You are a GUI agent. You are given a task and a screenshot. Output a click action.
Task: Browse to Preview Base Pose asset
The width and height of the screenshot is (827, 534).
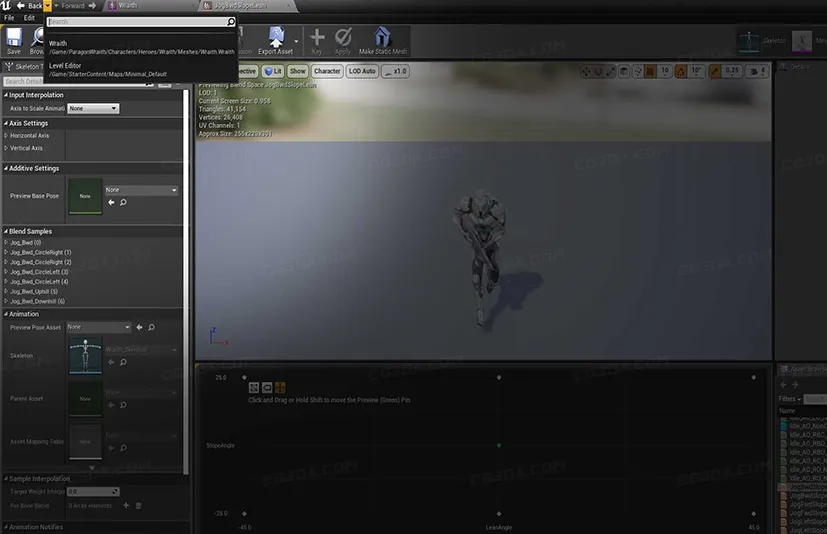coord(123,203)
